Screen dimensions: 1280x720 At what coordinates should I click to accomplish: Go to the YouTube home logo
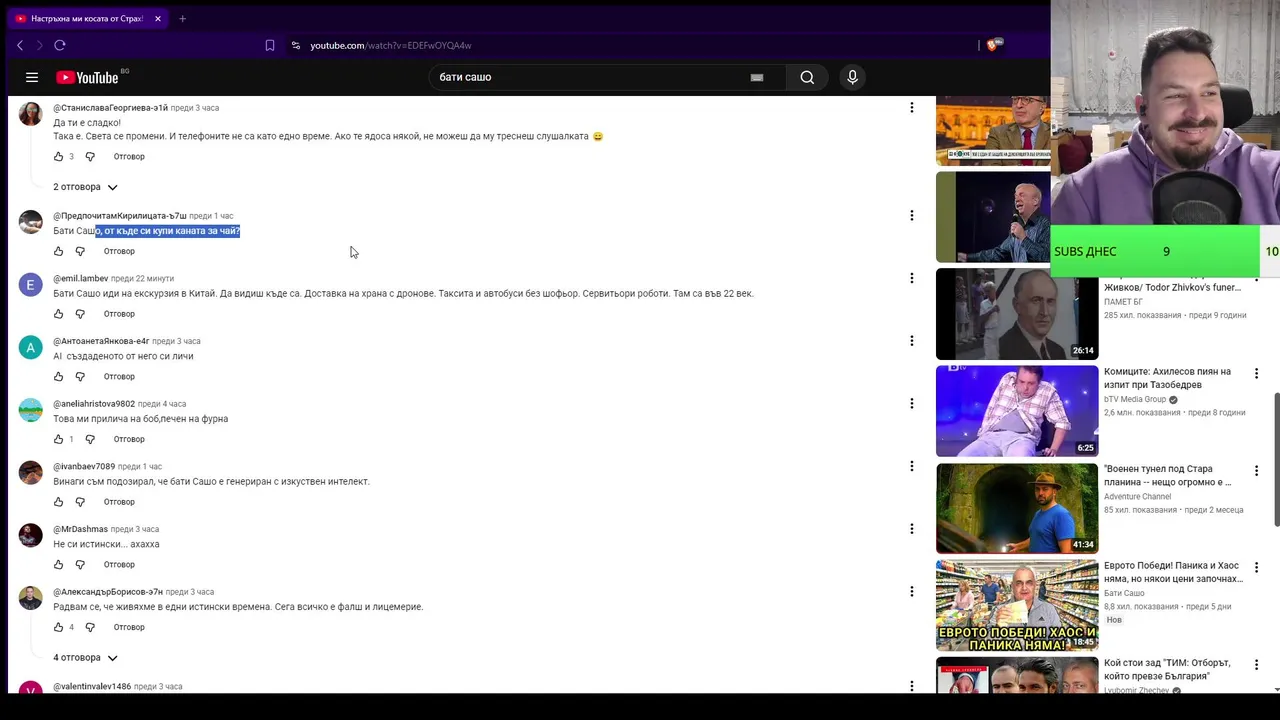[x=87, y=77]
